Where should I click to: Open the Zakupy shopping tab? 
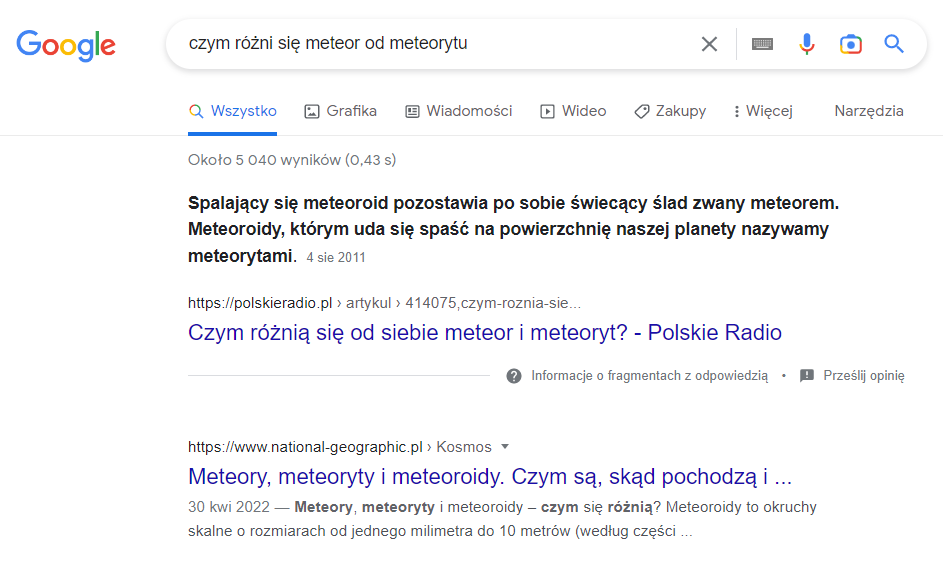tap(670, 111)
